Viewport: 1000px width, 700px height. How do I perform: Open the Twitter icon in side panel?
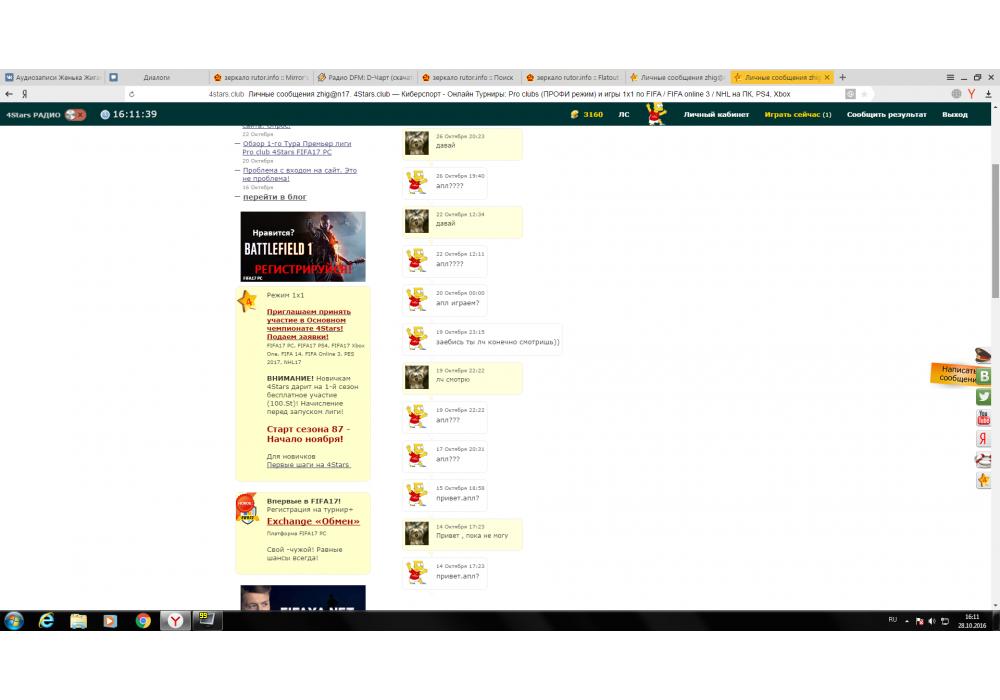coord(984,397)
